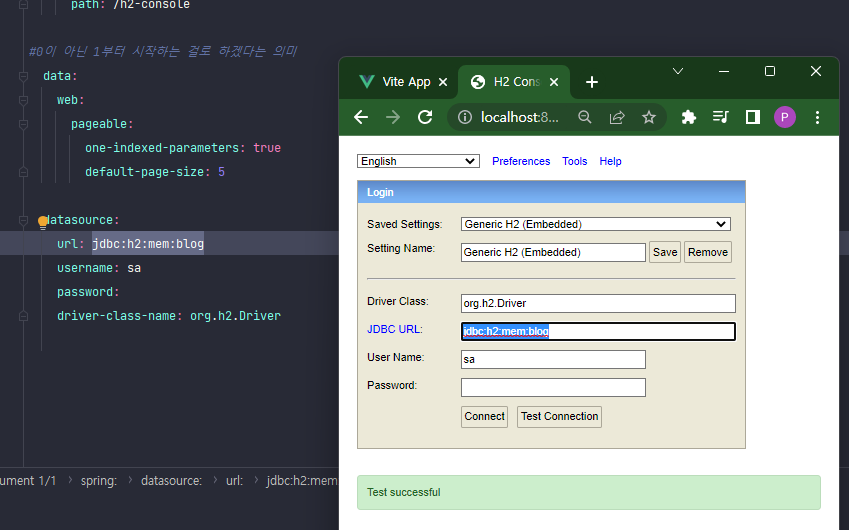Viewport: 849px width, 530px height.
Task: Close the Vite App tab
Action: coord(443,82)
